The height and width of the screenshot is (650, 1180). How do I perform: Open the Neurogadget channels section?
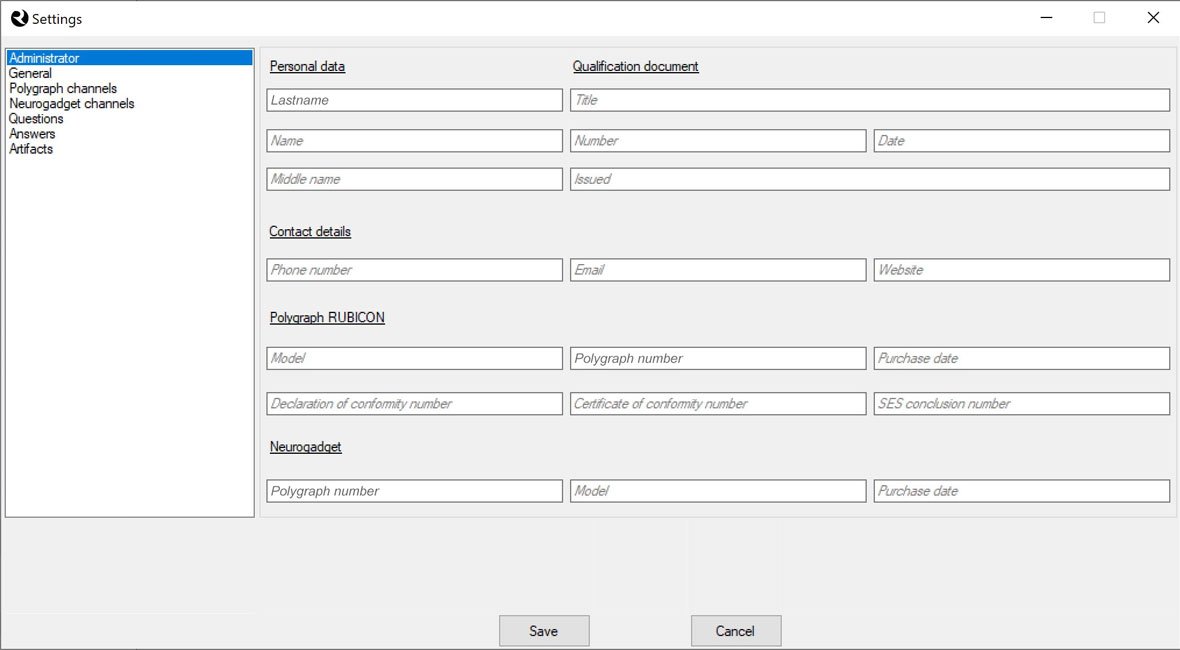pos(70,103)
